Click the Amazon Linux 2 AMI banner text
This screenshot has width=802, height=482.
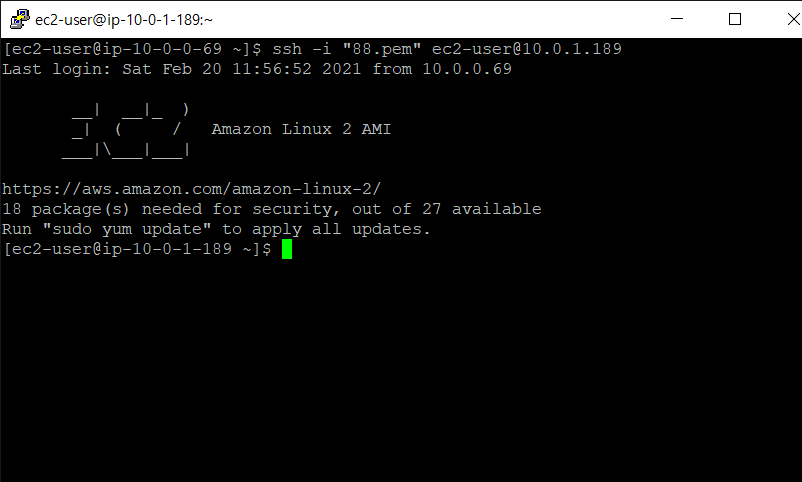[301, 129]
